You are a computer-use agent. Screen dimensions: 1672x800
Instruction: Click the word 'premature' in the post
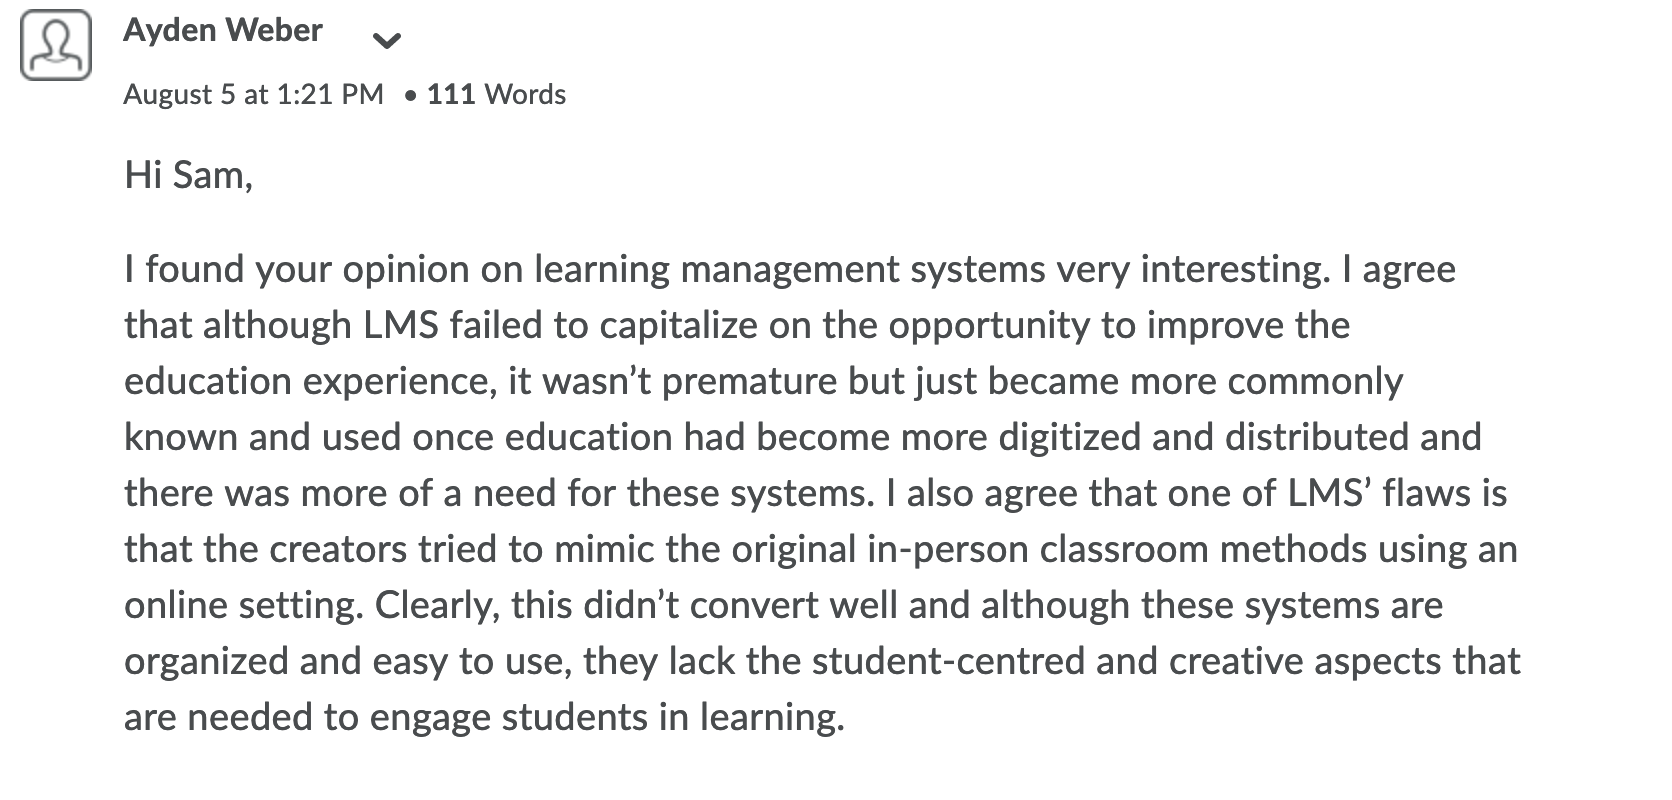click(x=749, y=382)
